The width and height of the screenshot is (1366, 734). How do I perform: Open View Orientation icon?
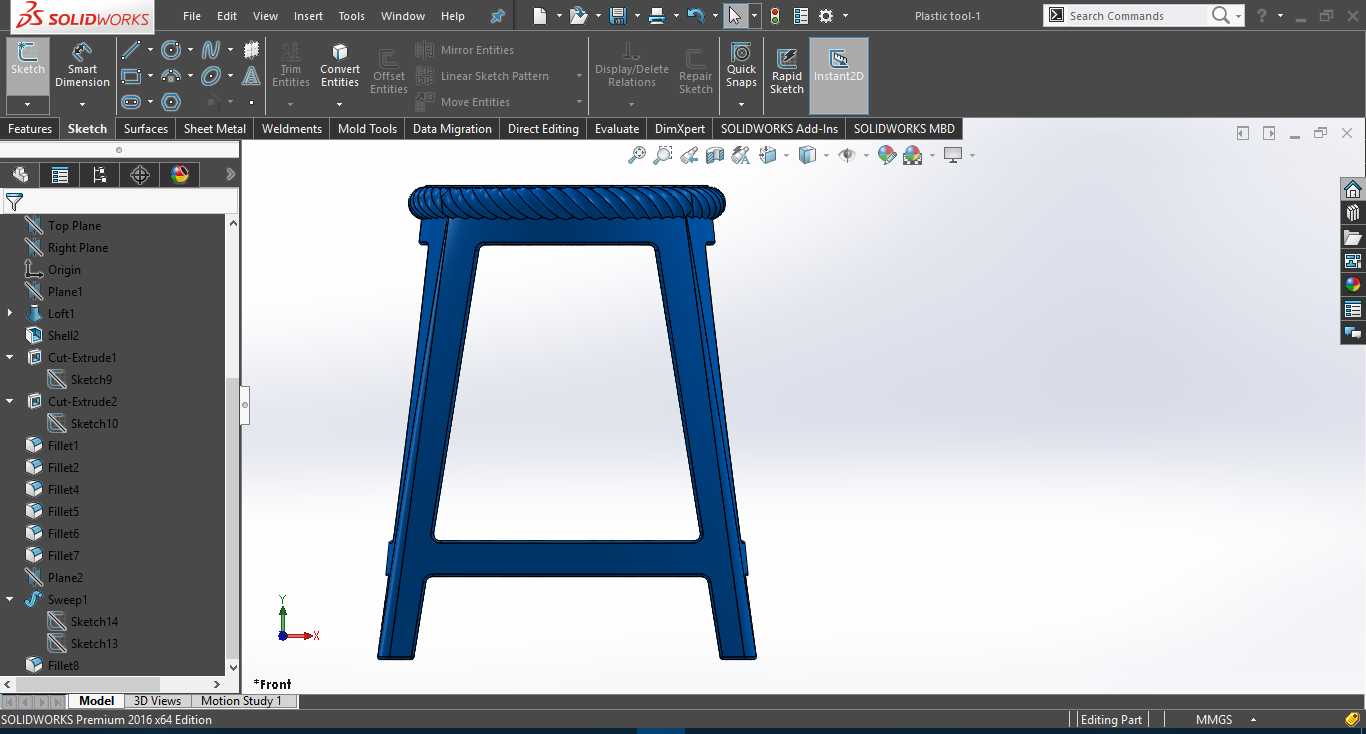click(767, 155)
